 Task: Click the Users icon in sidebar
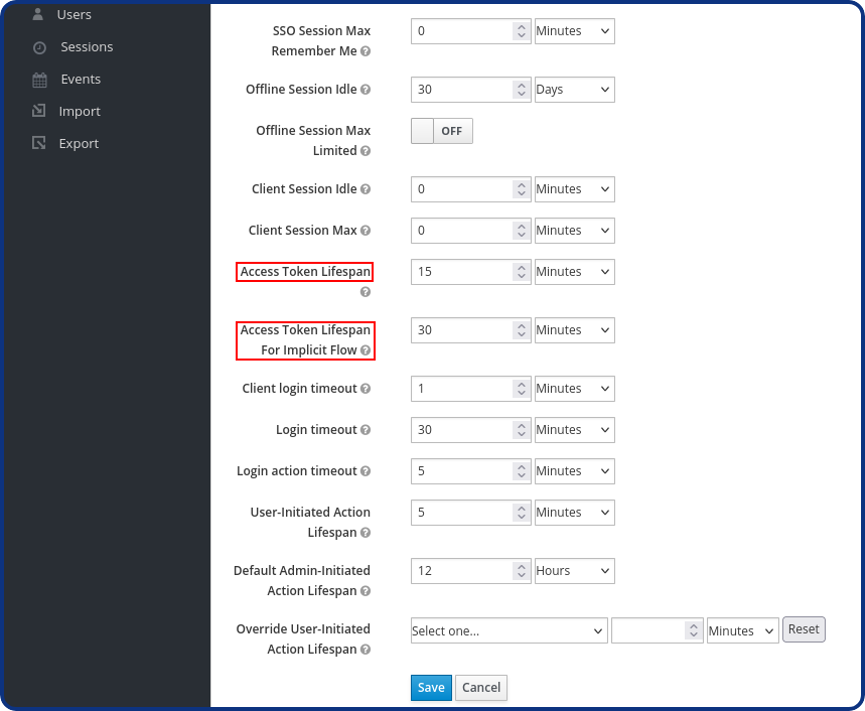pos(39,15)
